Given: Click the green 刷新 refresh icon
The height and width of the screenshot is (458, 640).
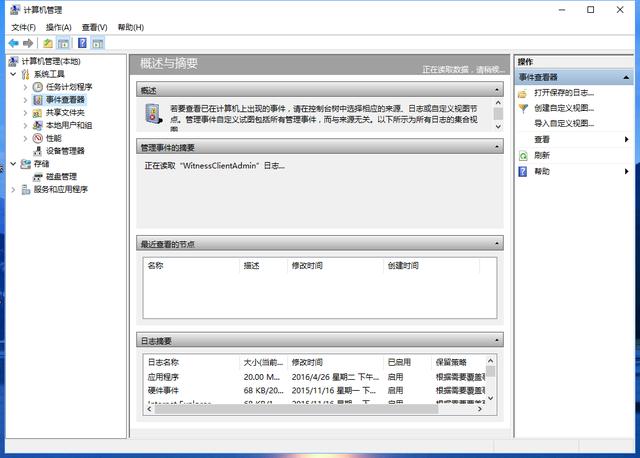Looking at the screenshot, I should point(523,156).
